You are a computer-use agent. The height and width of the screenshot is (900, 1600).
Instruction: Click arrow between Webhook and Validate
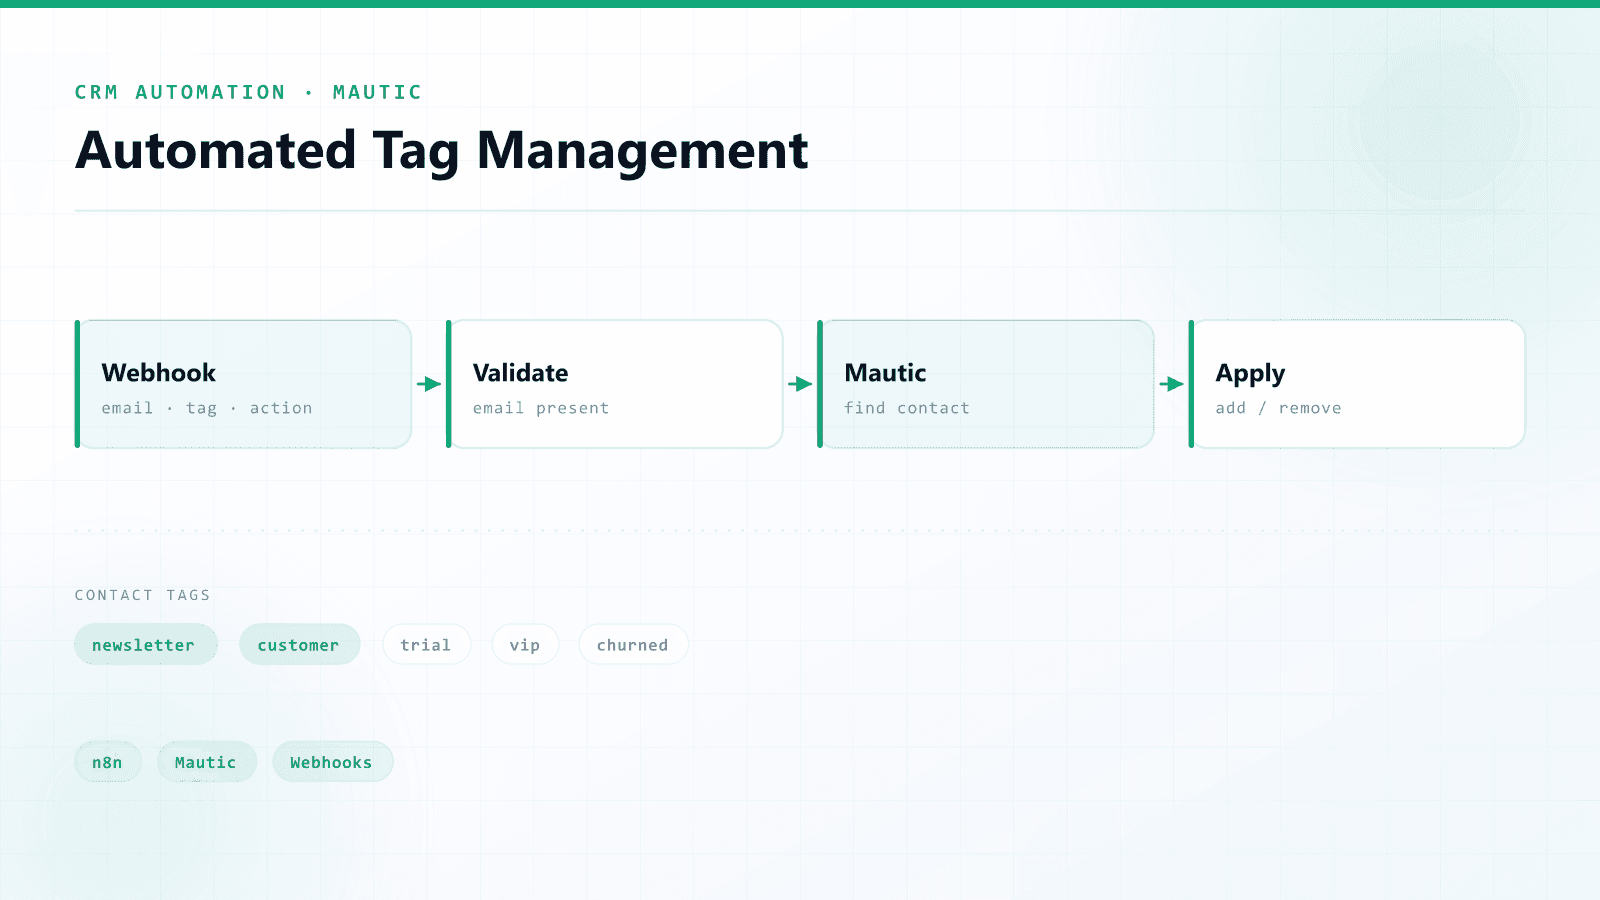[x=429, y=384]
